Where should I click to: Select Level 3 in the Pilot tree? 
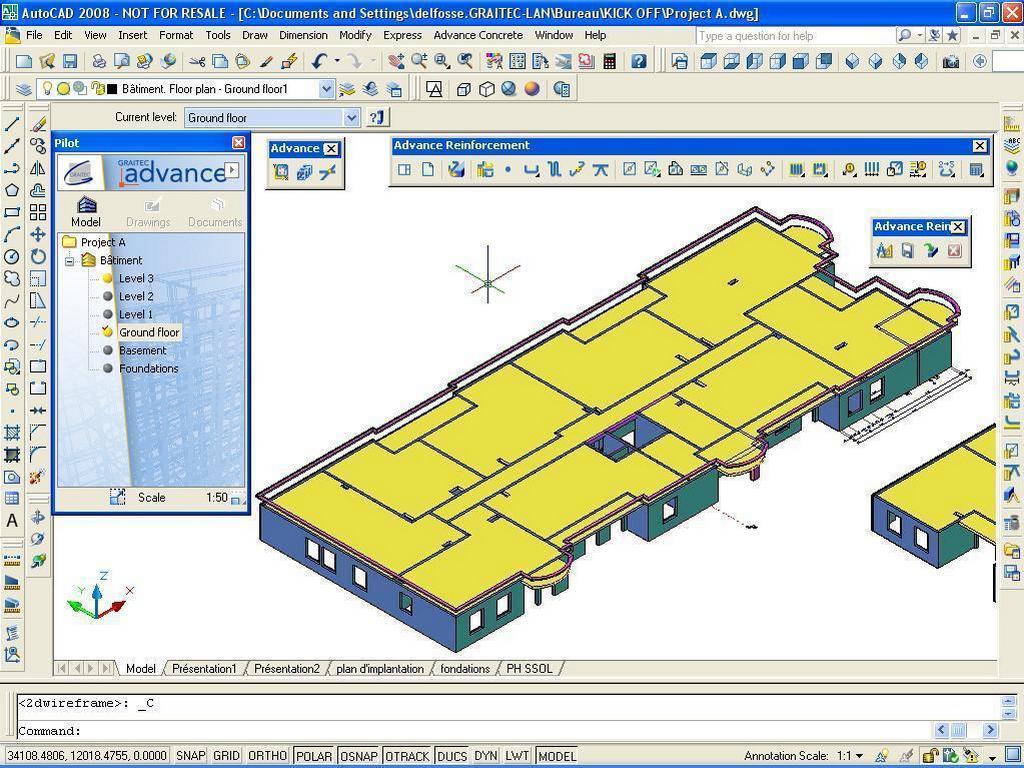tap(136, 278)
